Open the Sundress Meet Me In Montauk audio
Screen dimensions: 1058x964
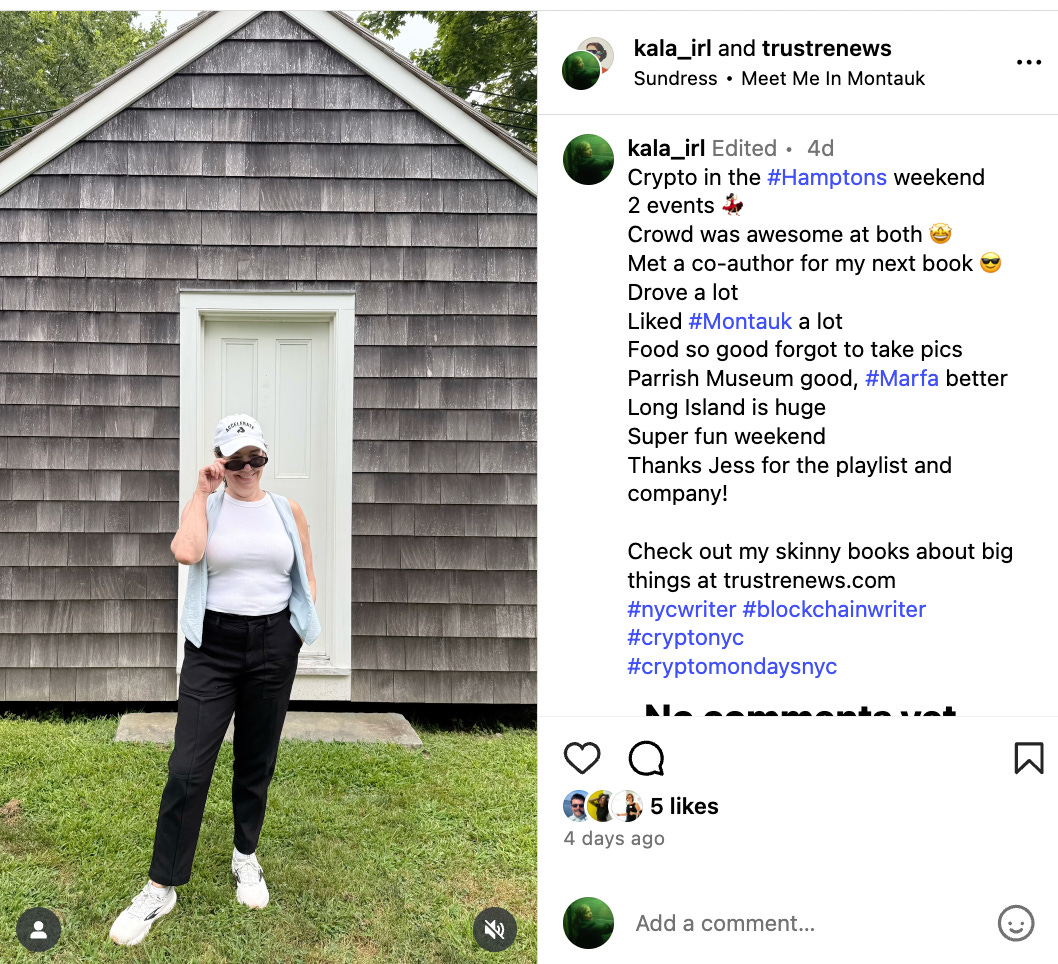point(779,78)
